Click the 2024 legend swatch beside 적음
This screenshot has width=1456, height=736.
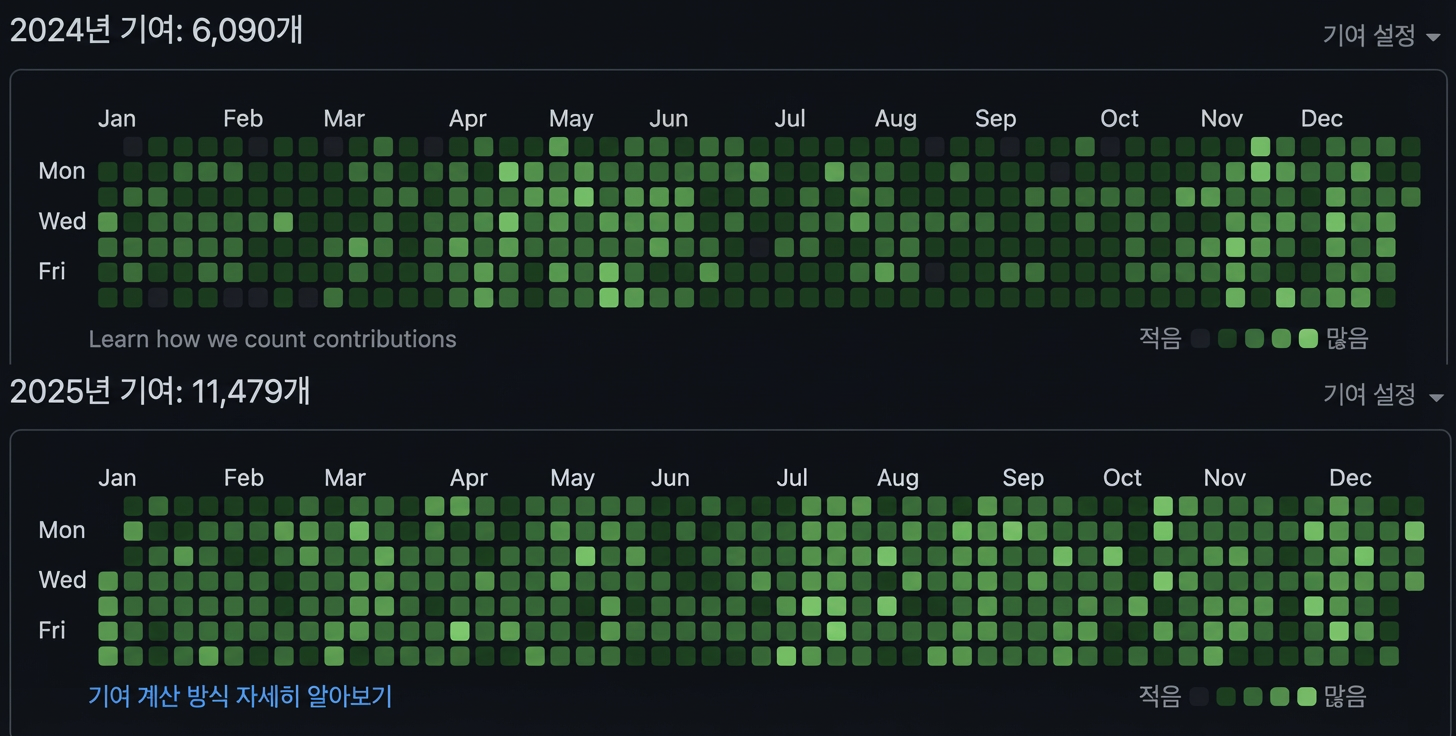(1200, 339)
